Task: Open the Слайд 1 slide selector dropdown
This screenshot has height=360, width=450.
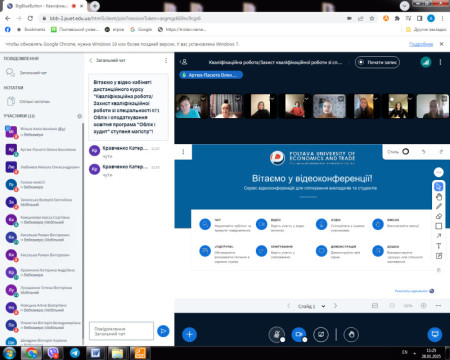Action: (311, 306)
